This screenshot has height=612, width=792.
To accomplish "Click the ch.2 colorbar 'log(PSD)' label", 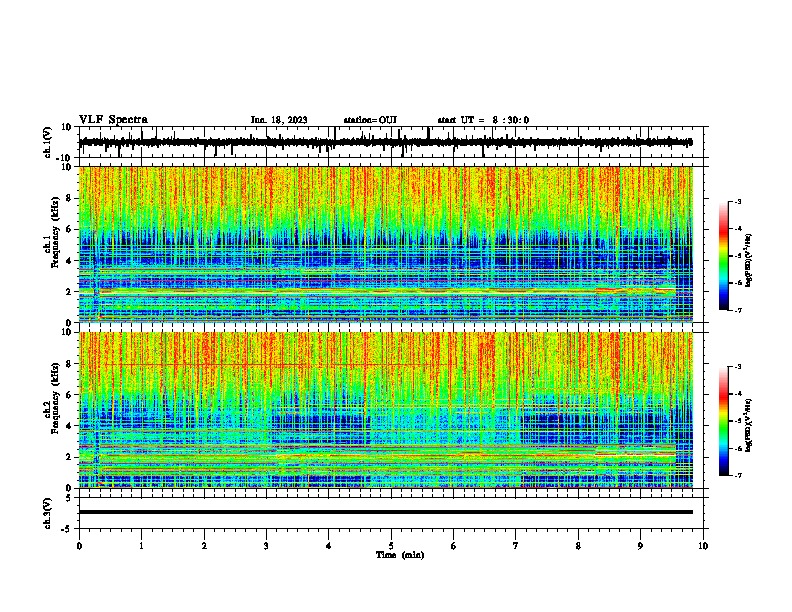I will point(749,425).
